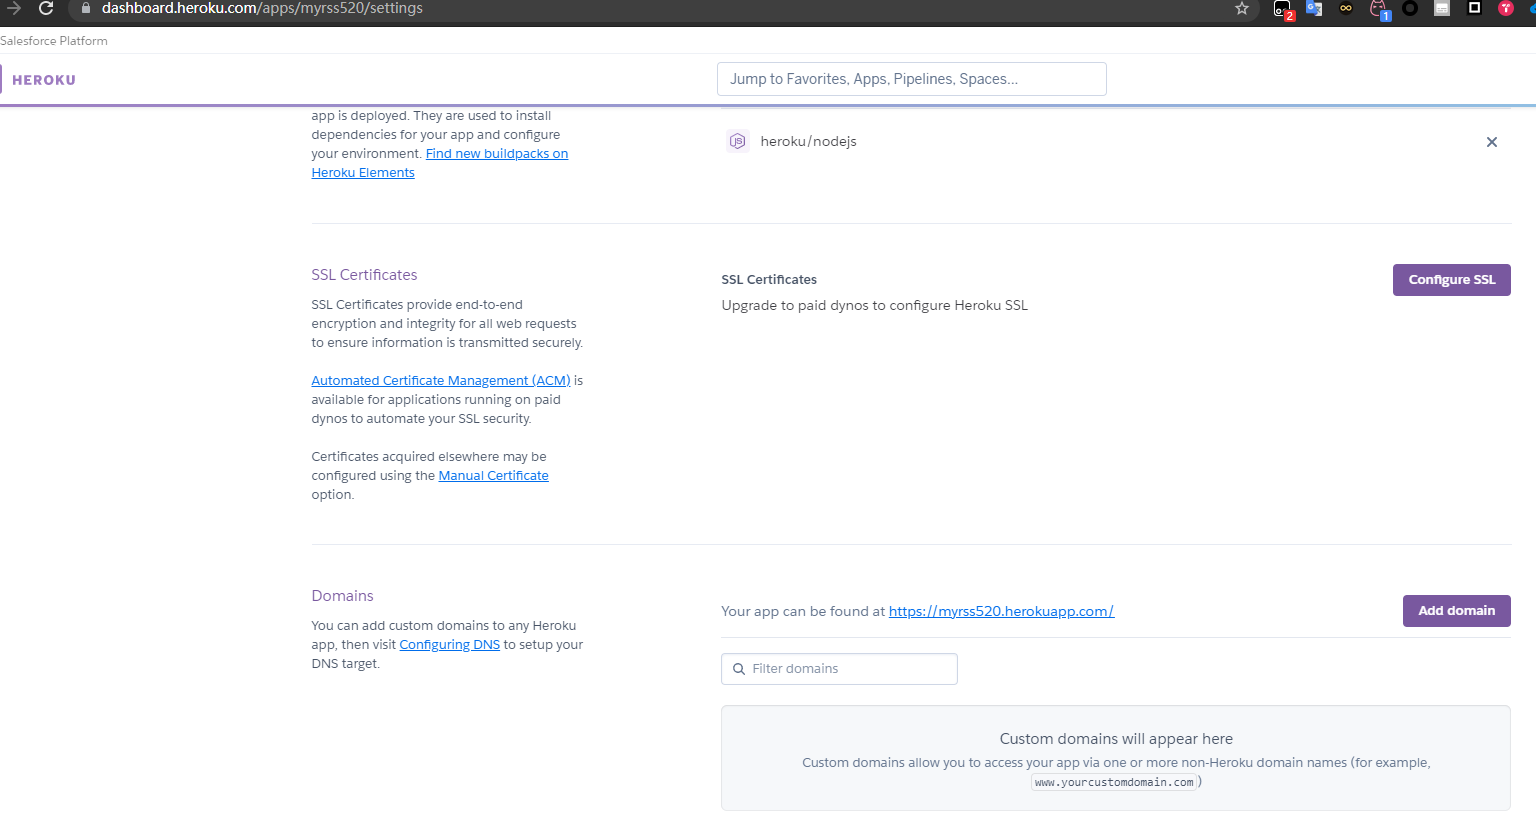Click www.yourcustomdomain.com example text
The image size is (1536, 833).
tap(1114, 783)
